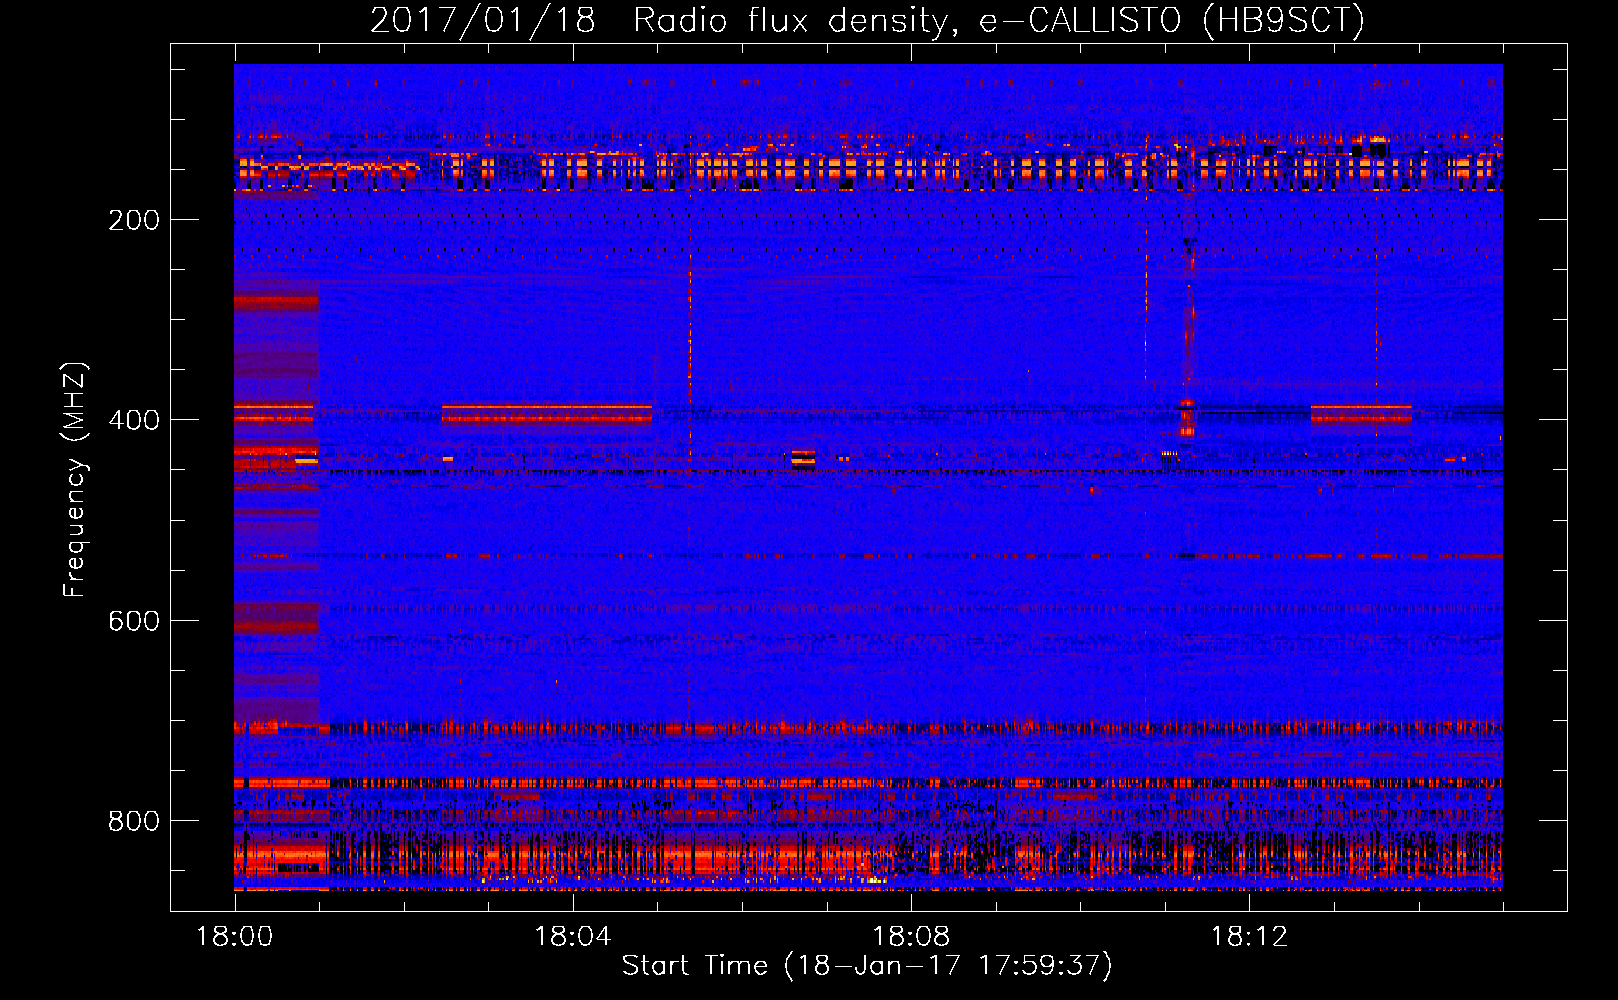
Task: Click the bright burst at 440 MHz near 18:06:40
Action: point(803,459)
